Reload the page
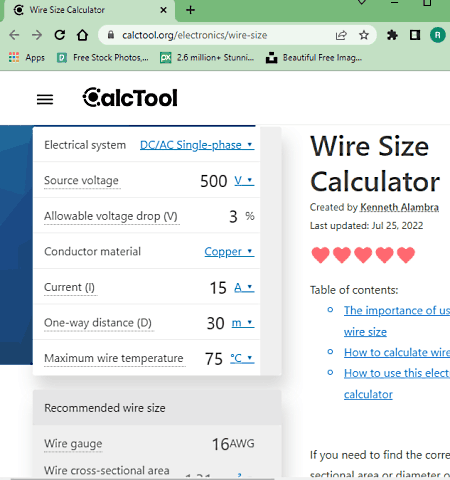This screenshot has width=450, height=480. [60, 35]
